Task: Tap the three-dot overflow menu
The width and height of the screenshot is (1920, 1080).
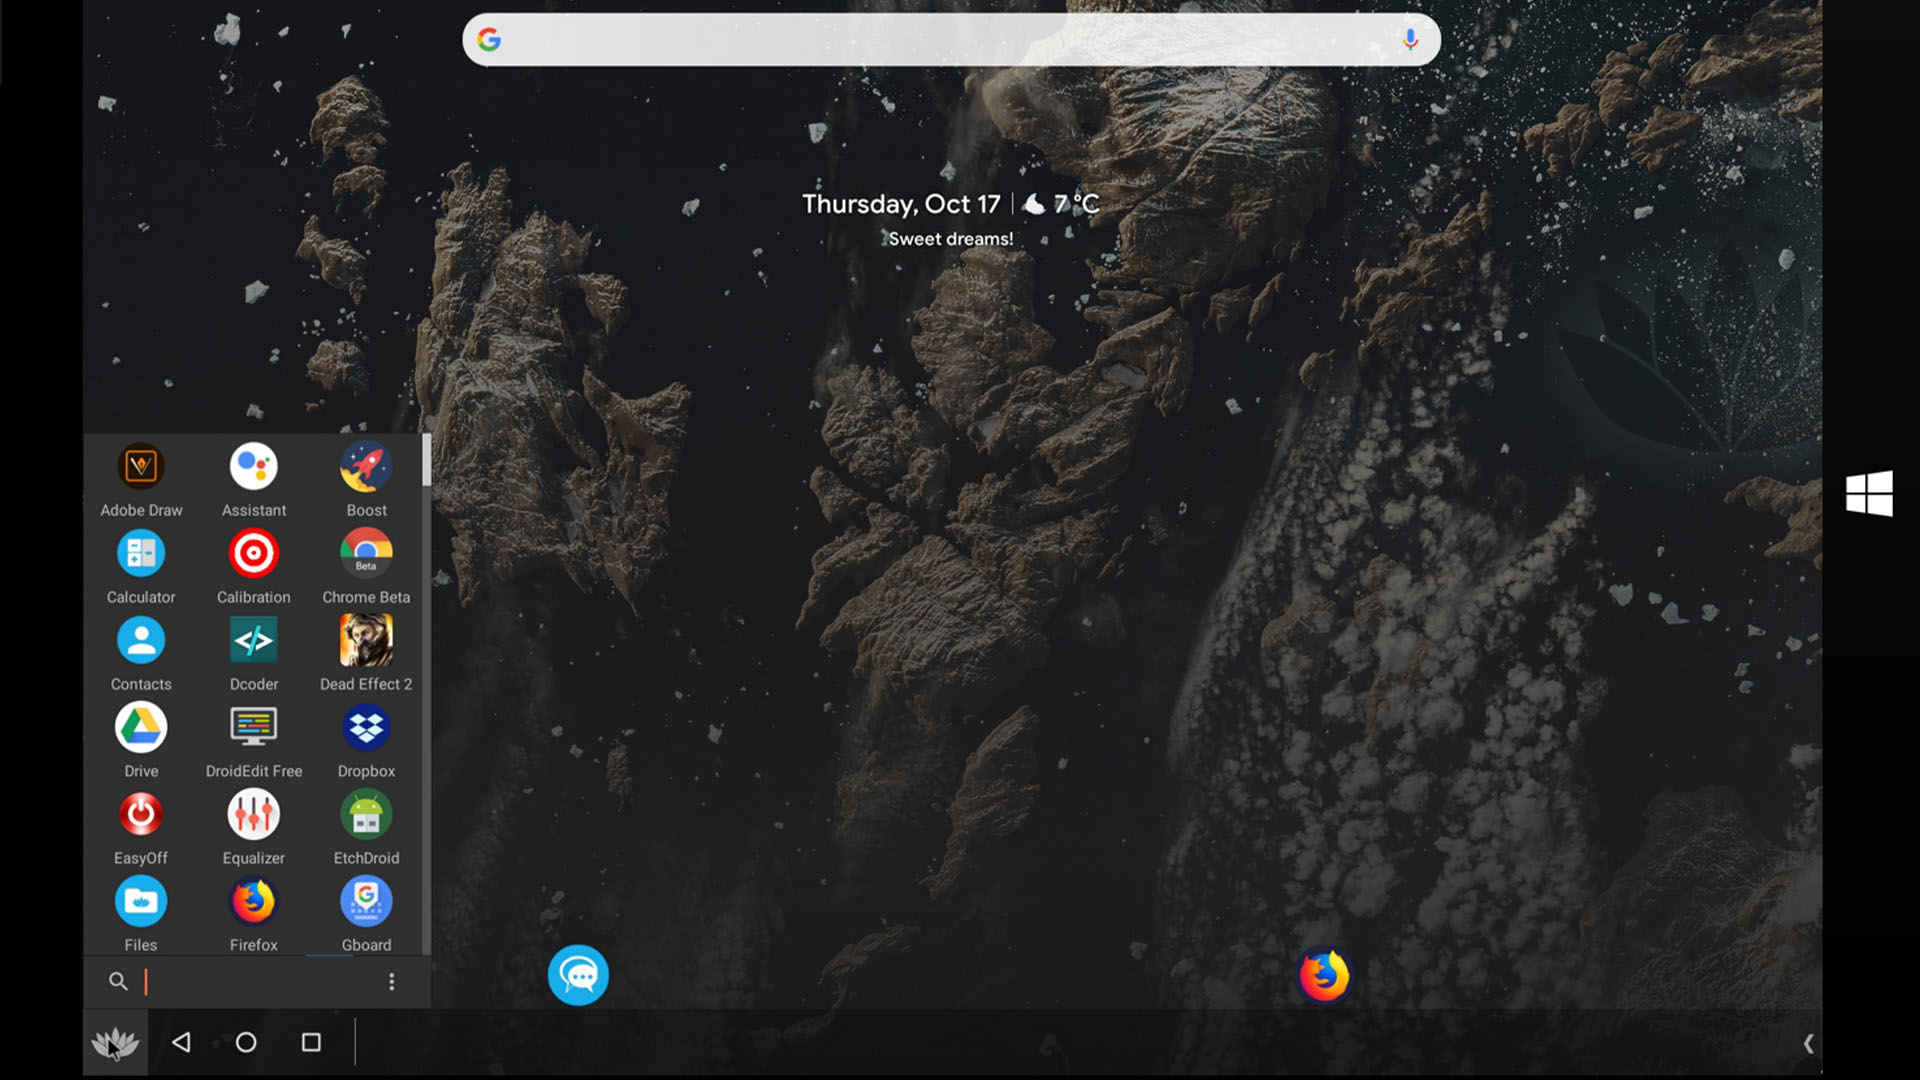Action: (x=392, y=981)
